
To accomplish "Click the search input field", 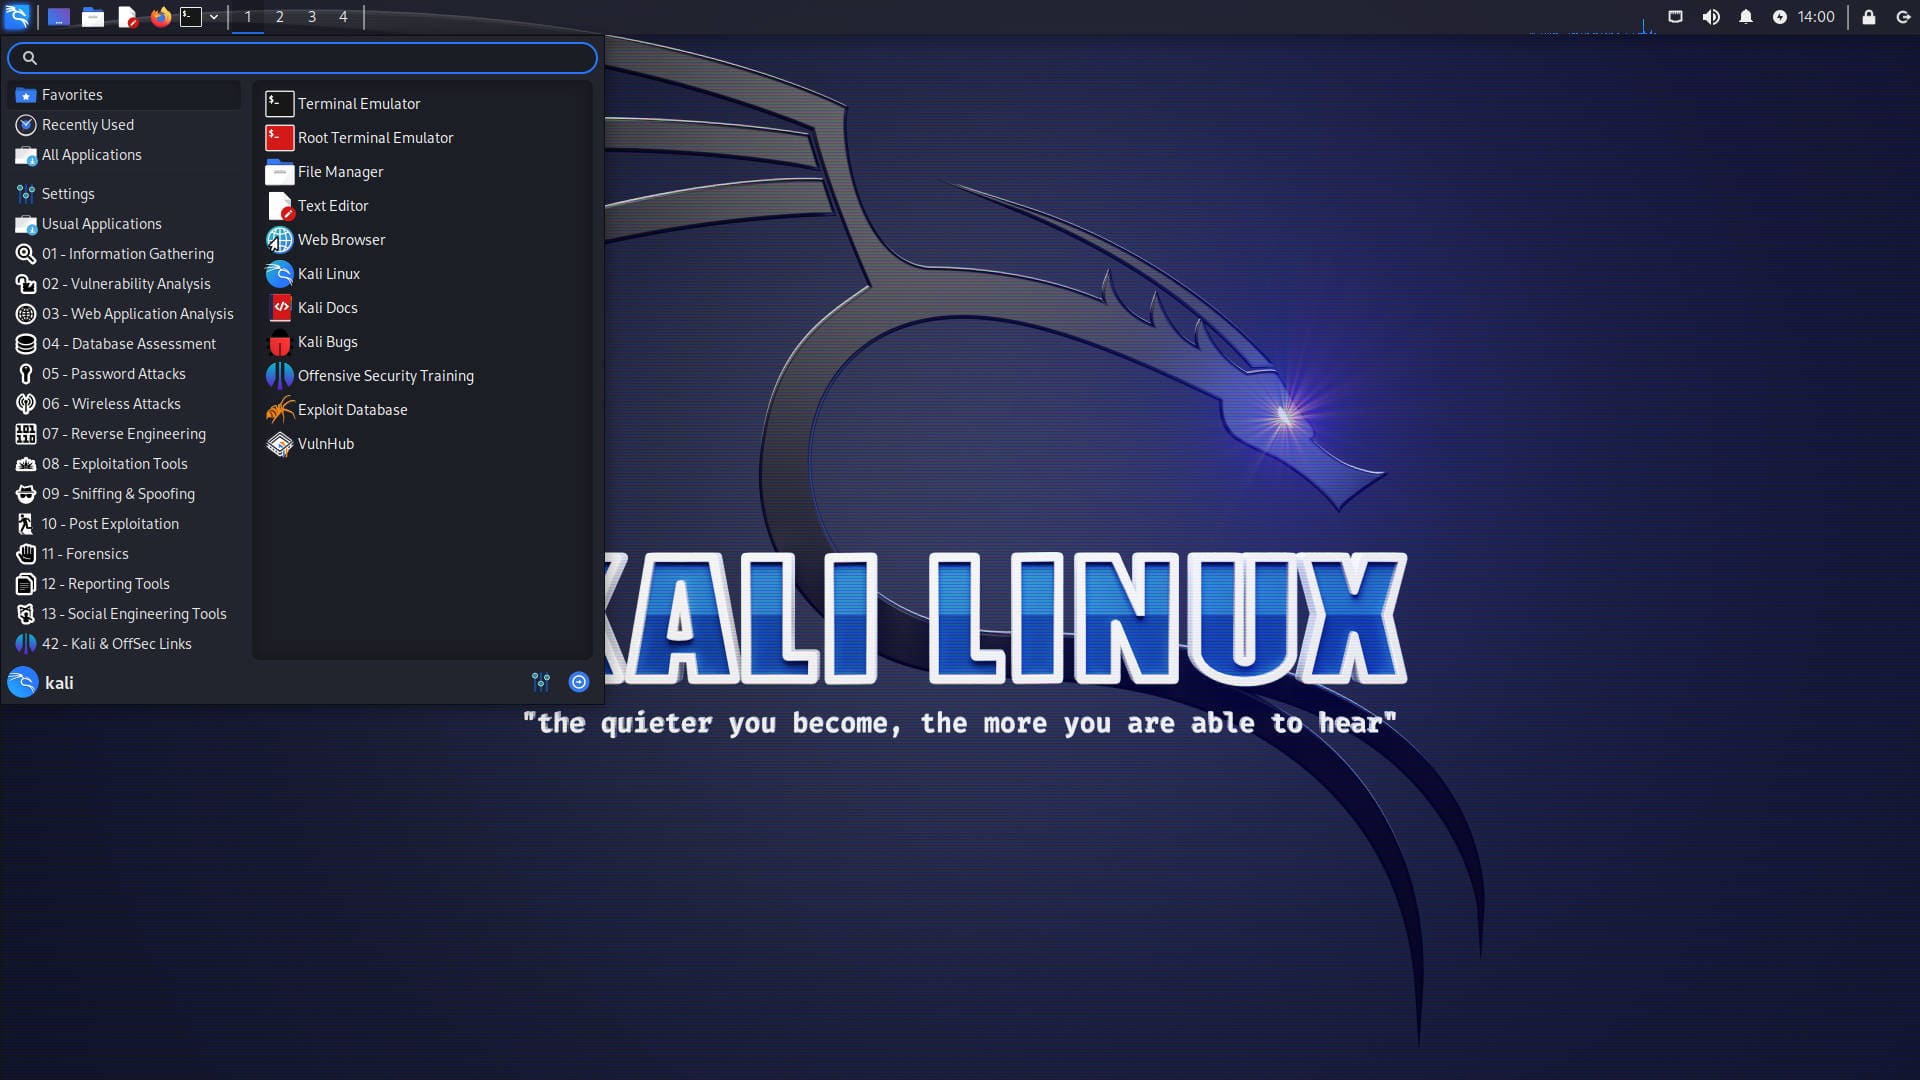I will pyautogui.click(x=301, y=55).
